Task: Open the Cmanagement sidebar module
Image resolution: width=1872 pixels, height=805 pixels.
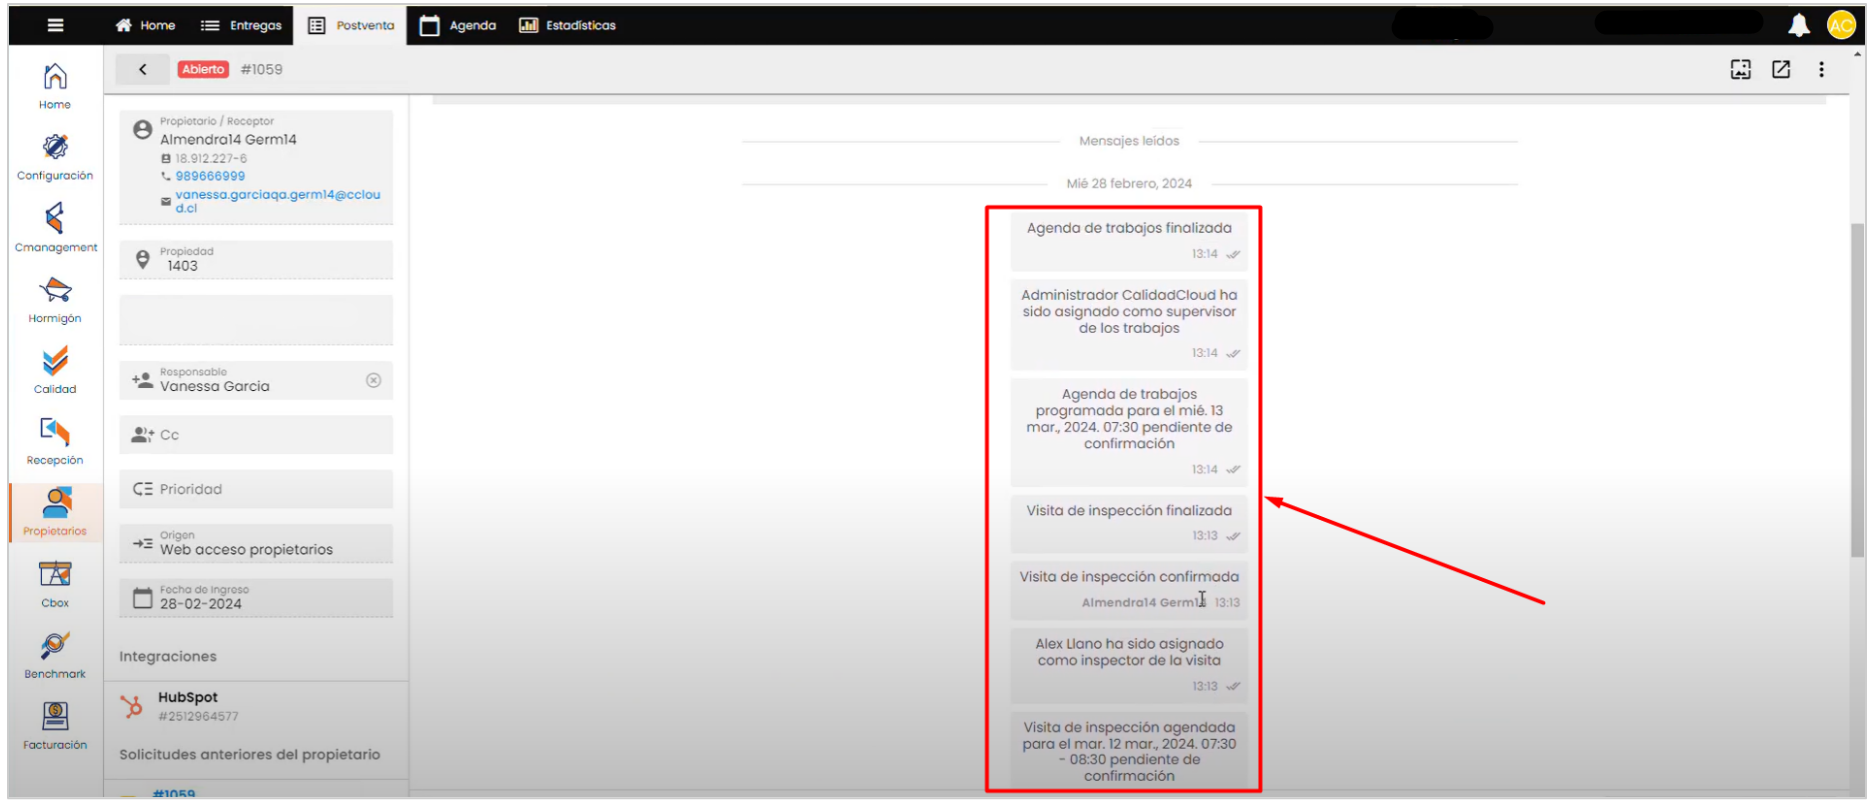Action: coord(55,228)
